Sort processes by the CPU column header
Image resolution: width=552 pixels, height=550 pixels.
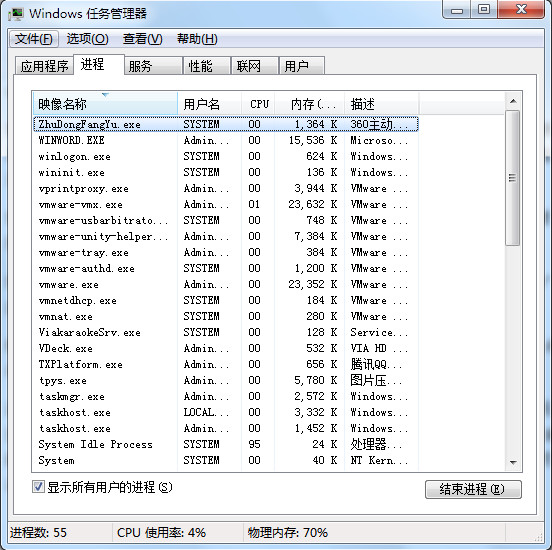click(258, 104)
